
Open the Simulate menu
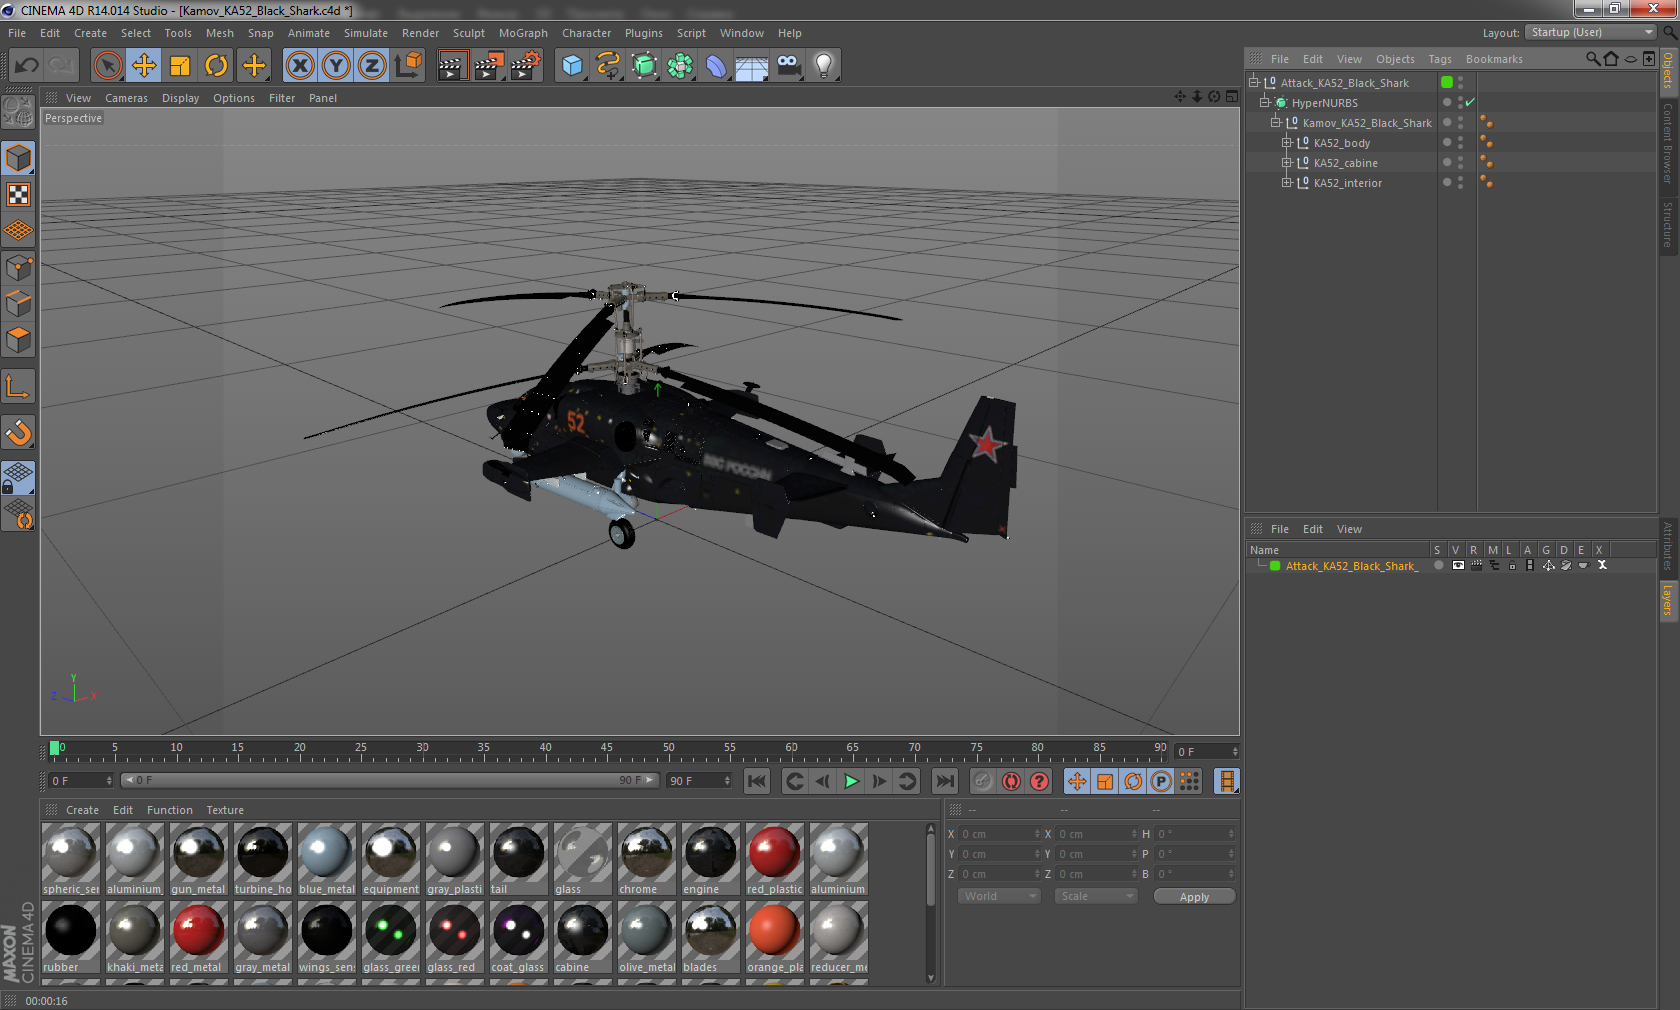366,33
